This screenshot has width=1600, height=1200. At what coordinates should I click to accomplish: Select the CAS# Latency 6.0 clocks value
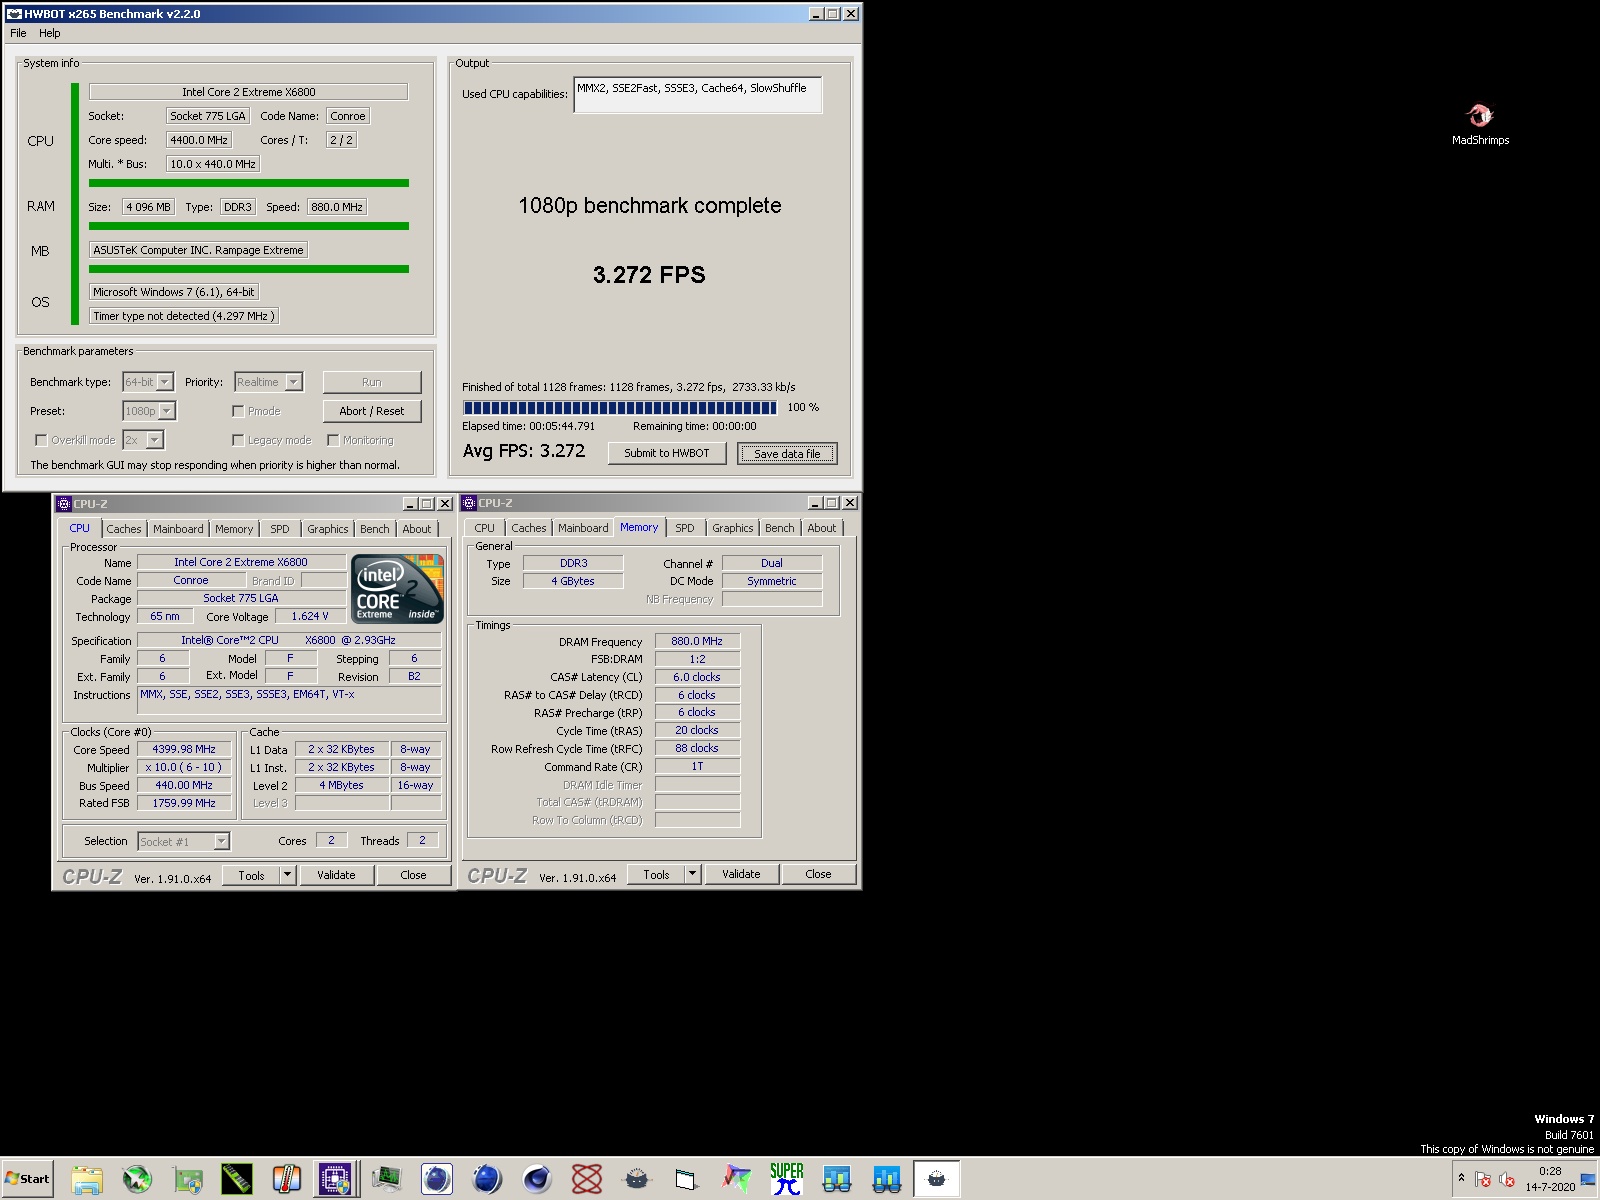click(x=697, y=677)
